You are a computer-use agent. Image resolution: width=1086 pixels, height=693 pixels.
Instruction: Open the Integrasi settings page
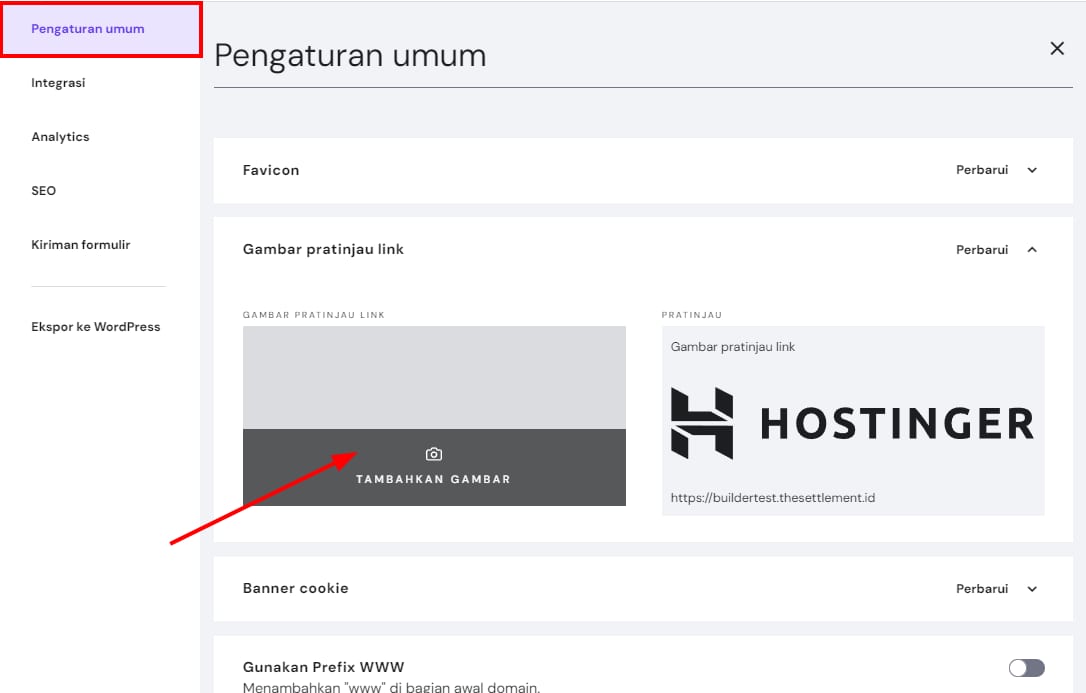(x=58, y=83)
